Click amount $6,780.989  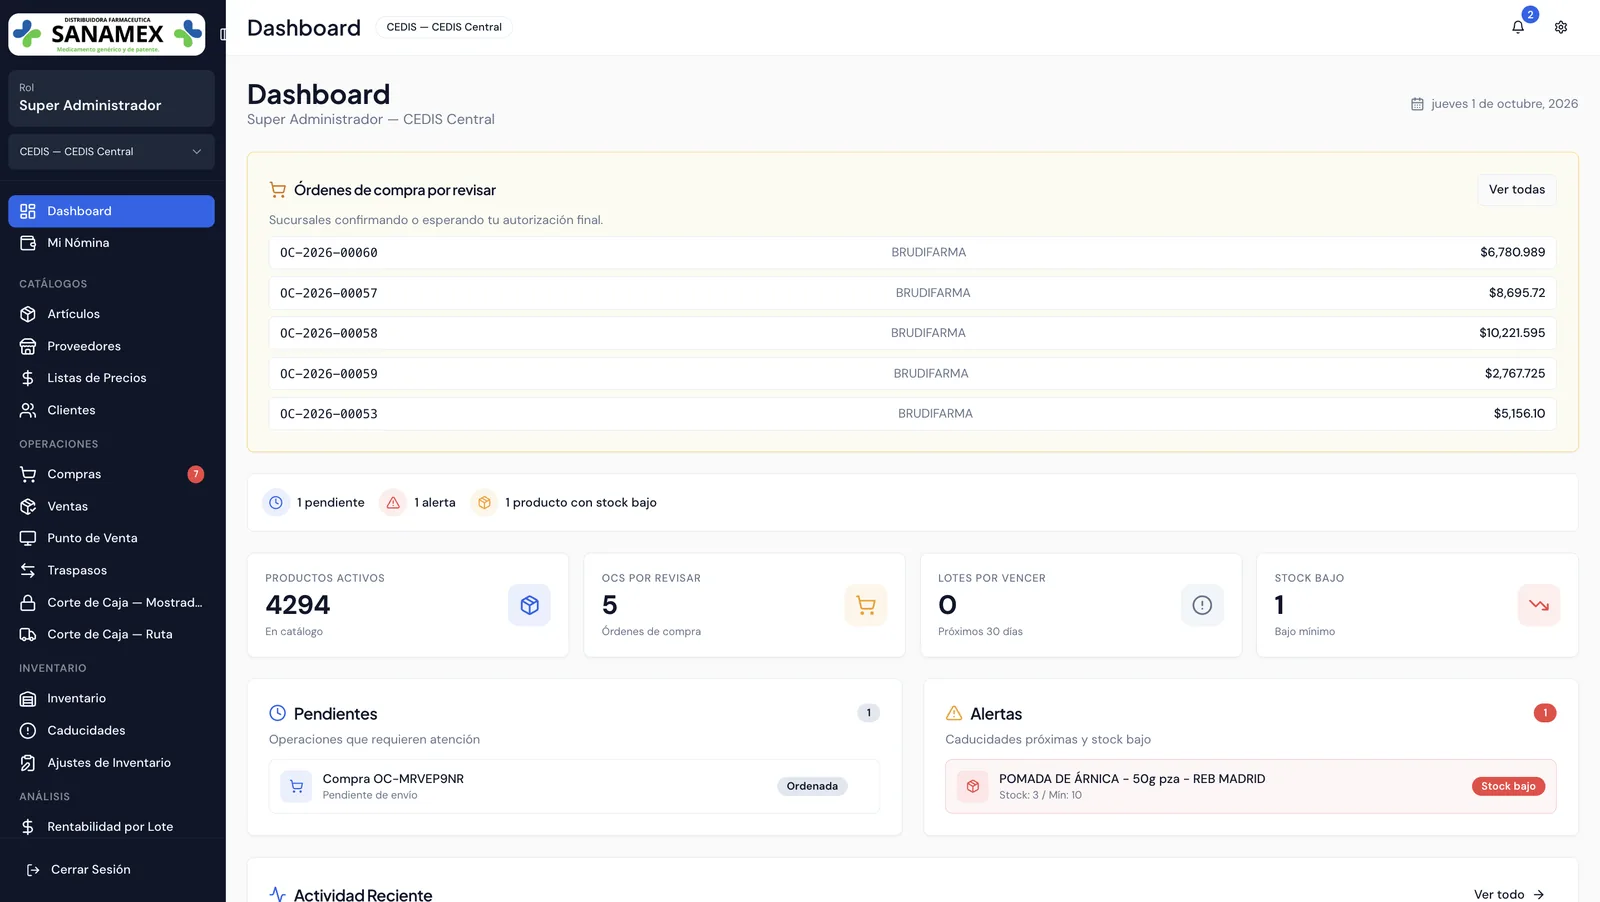coord(1512,253)
